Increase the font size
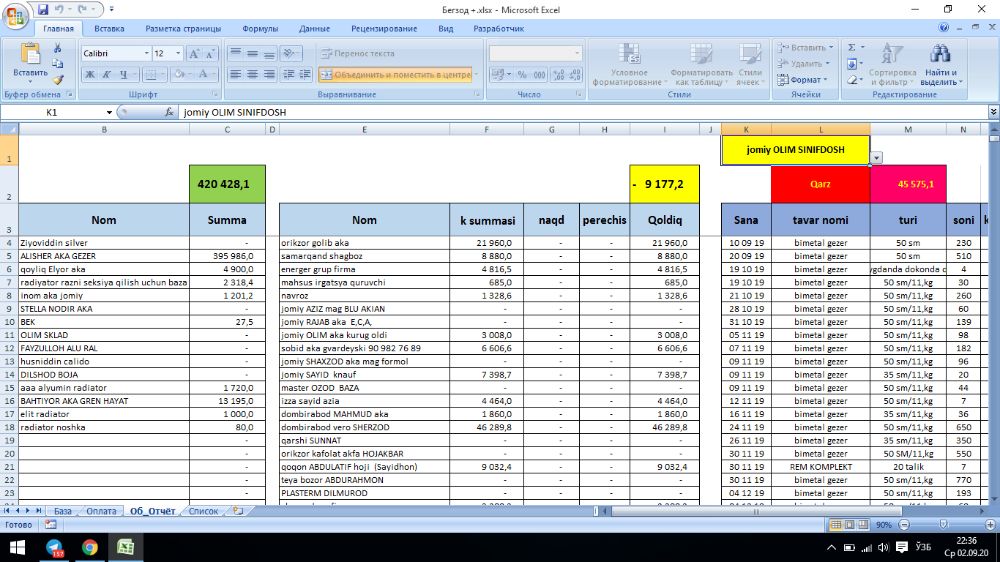The image size is (1000, 562). 195,54
